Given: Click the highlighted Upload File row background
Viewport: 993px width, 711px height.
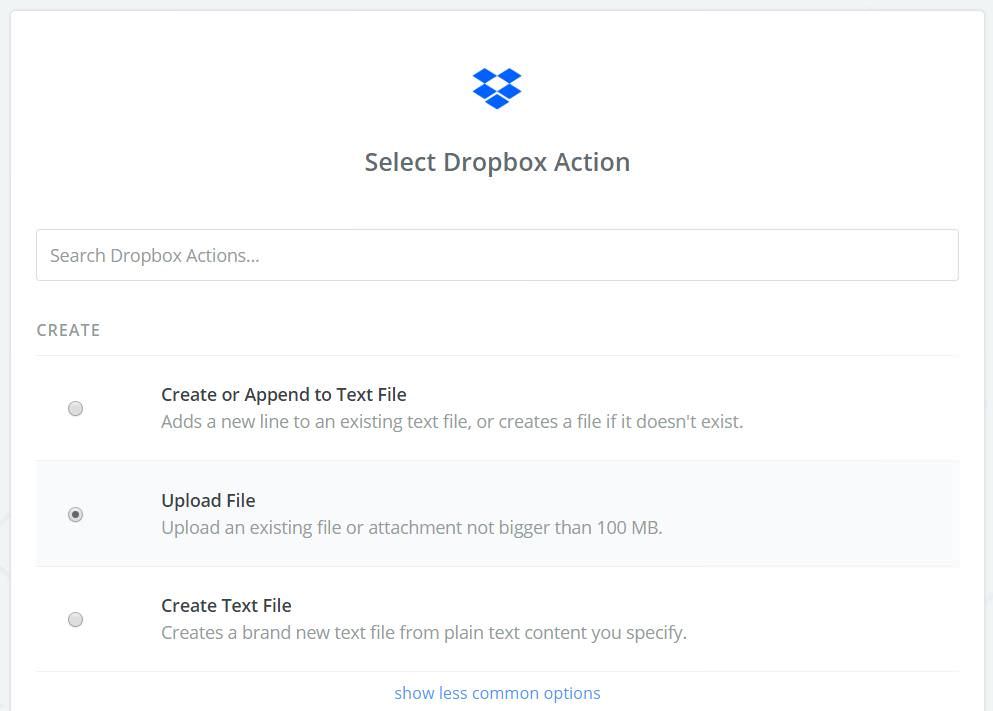Looking at the screenshot, I should click(497, 513).
